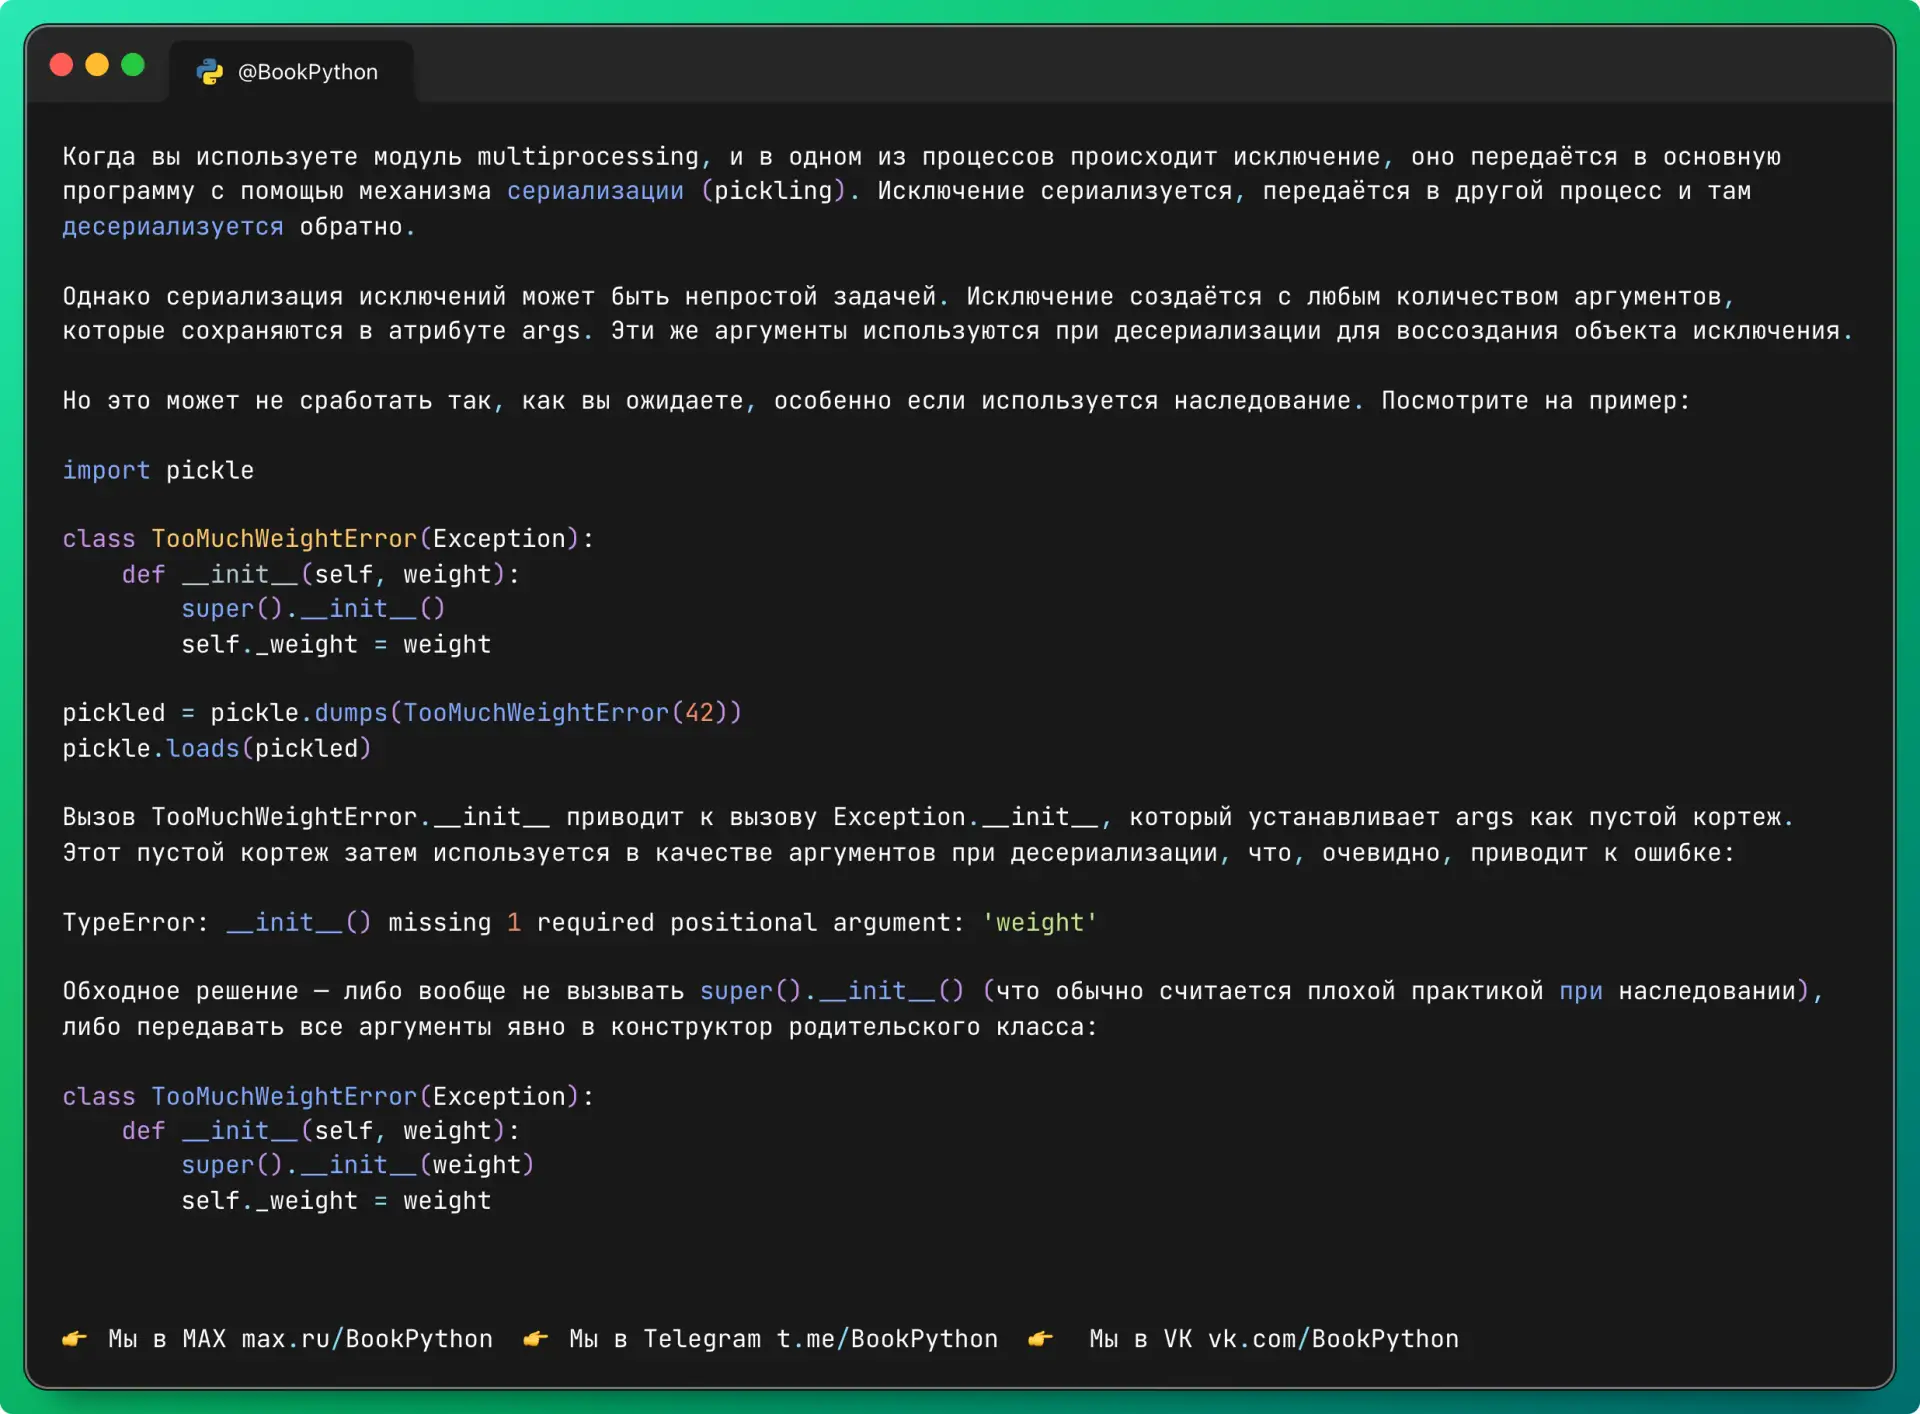Screen dimensions: 1920x1414
Task: Click the number 42 in the code
Action: pos(699,713)
